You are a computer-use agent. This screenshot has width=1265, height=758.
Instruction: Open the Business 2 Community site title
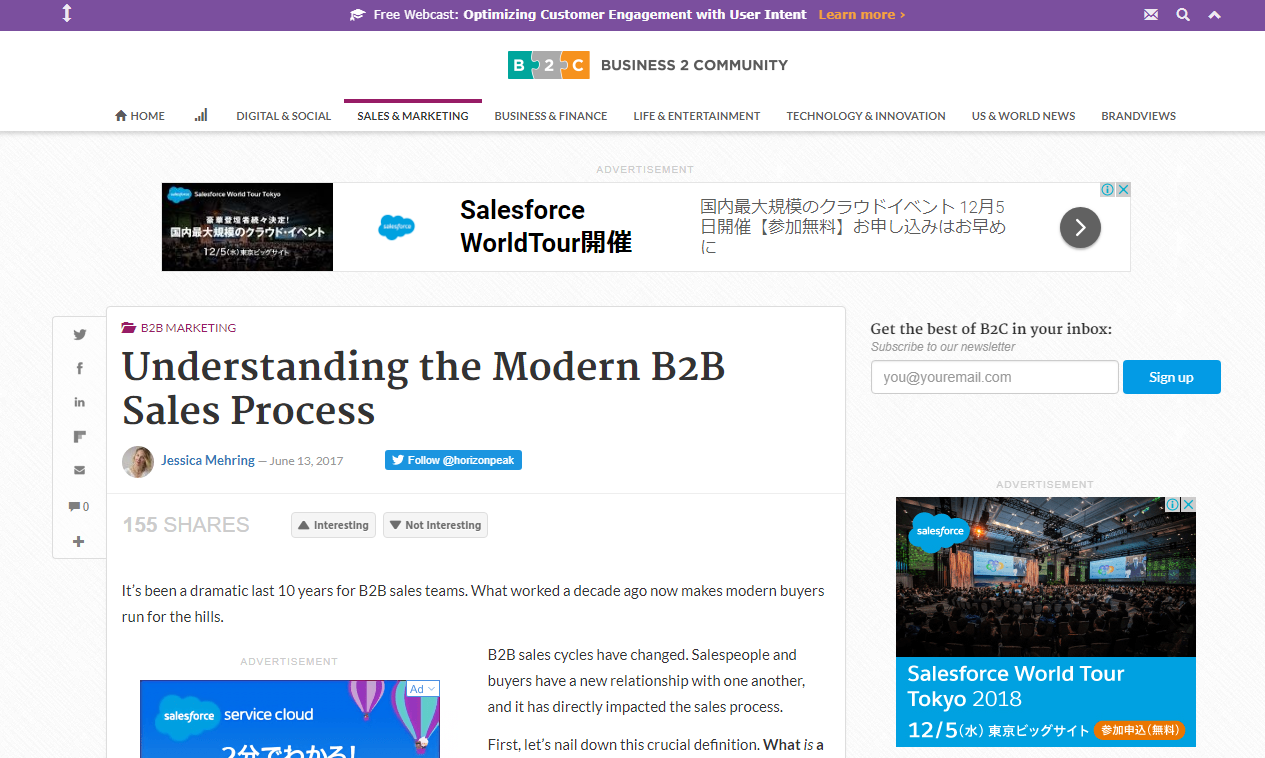[694, 65]
